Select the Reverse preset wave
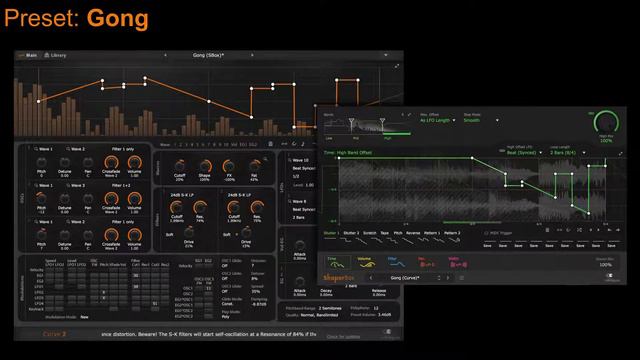This screenshot has width=640, height=360. (x=413, y=233)
